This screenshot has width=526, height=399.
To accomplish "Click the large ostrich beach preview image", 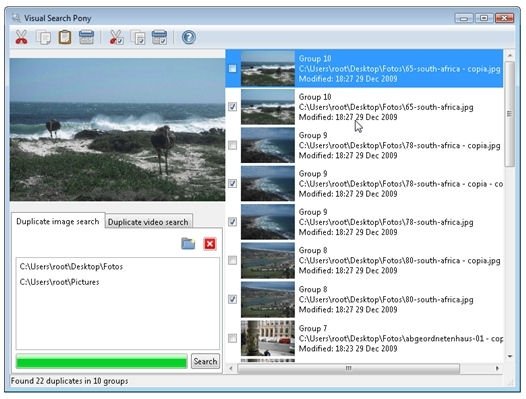I will 117,130.
